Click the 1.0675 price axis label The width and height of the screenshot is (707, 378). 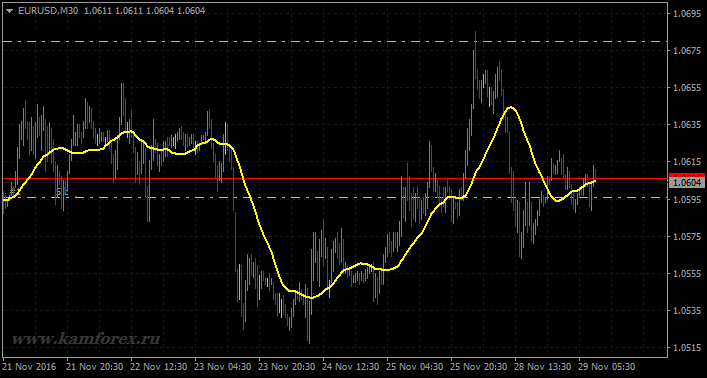pyautogui.click(x=687, y=51)
